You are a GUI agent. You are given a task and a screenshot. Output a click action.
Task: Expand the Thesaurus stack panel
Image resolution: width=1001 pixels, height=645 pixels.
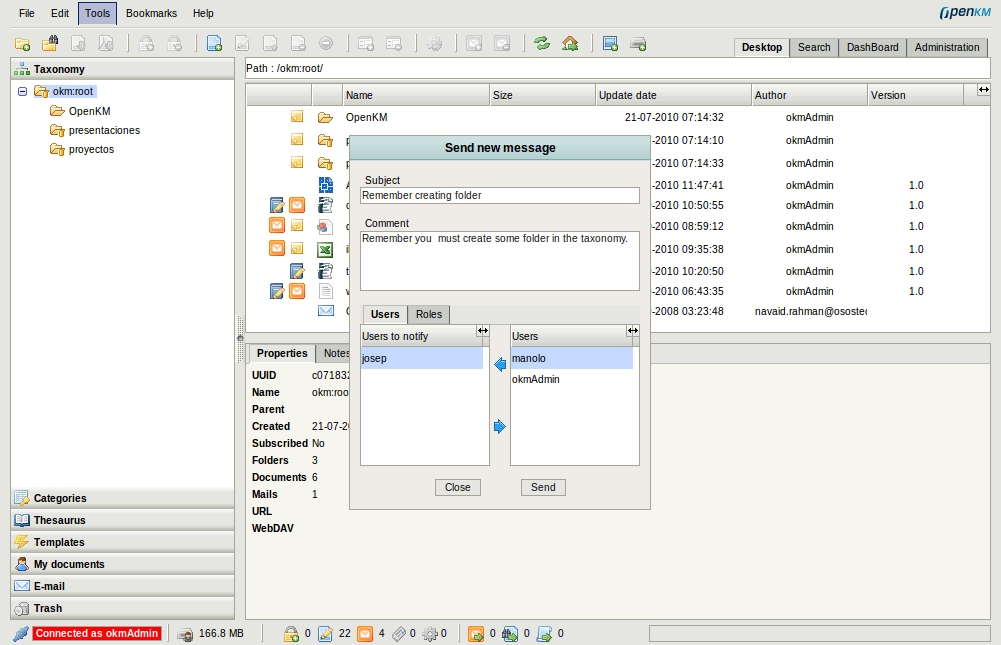point(123,520)
